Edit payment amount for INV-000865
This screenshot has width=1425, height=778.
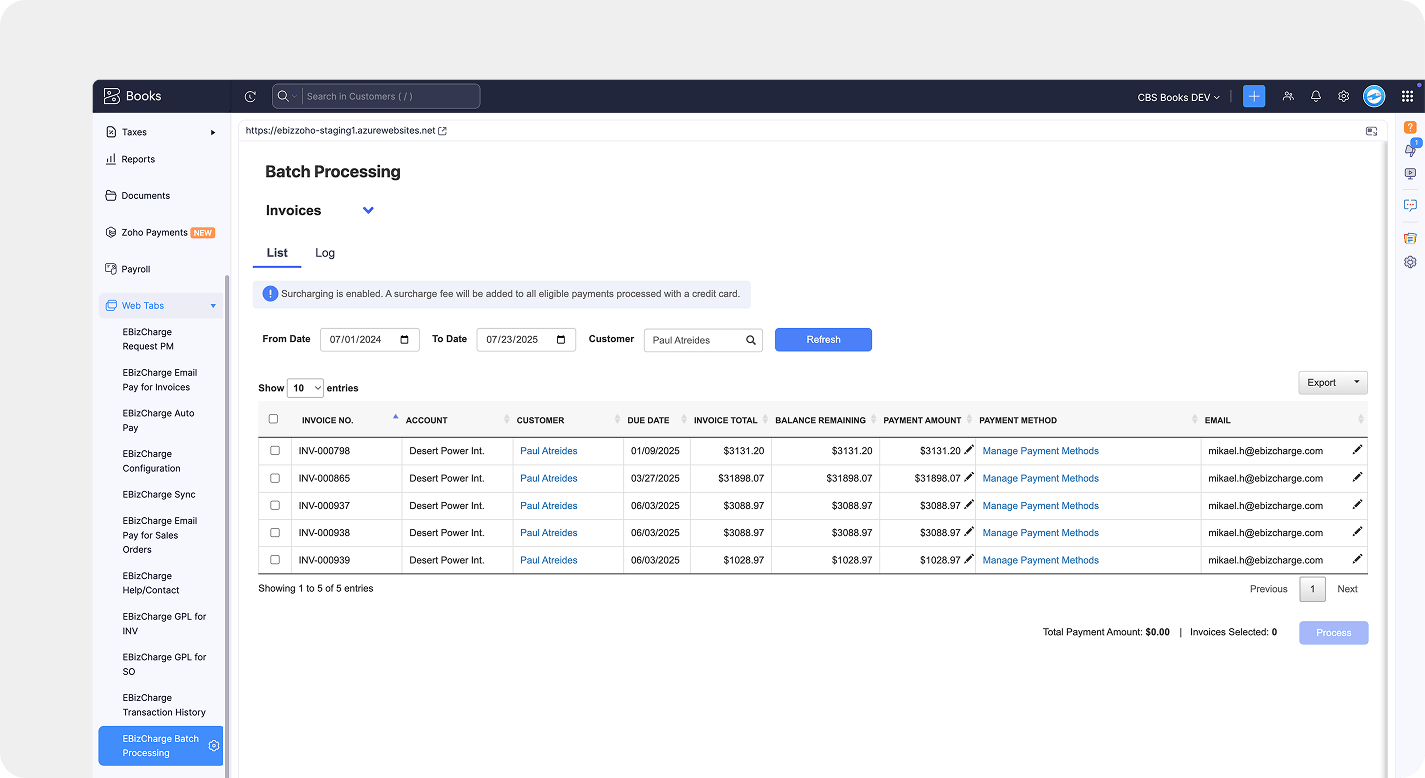[x=968, y=477]
